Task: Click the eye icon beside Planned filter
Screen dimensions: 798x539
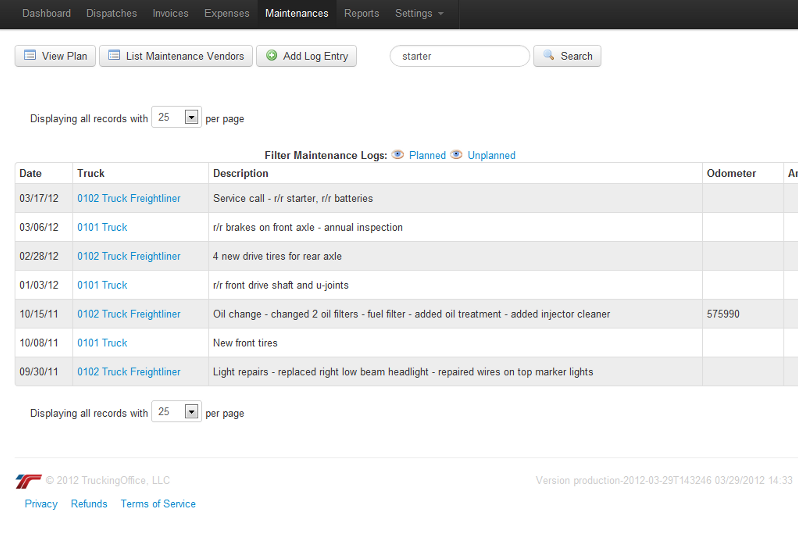Action: click(x=398, y=155)
